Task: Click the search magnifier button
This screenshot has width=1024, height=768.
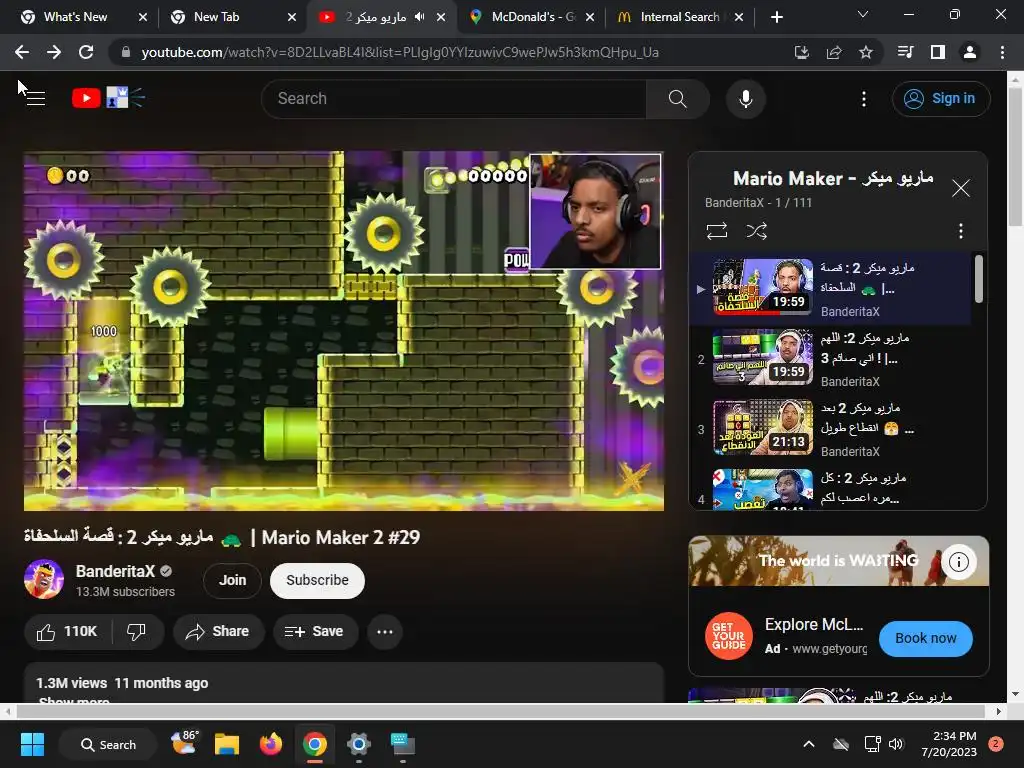Action: [x=677, y=99]
